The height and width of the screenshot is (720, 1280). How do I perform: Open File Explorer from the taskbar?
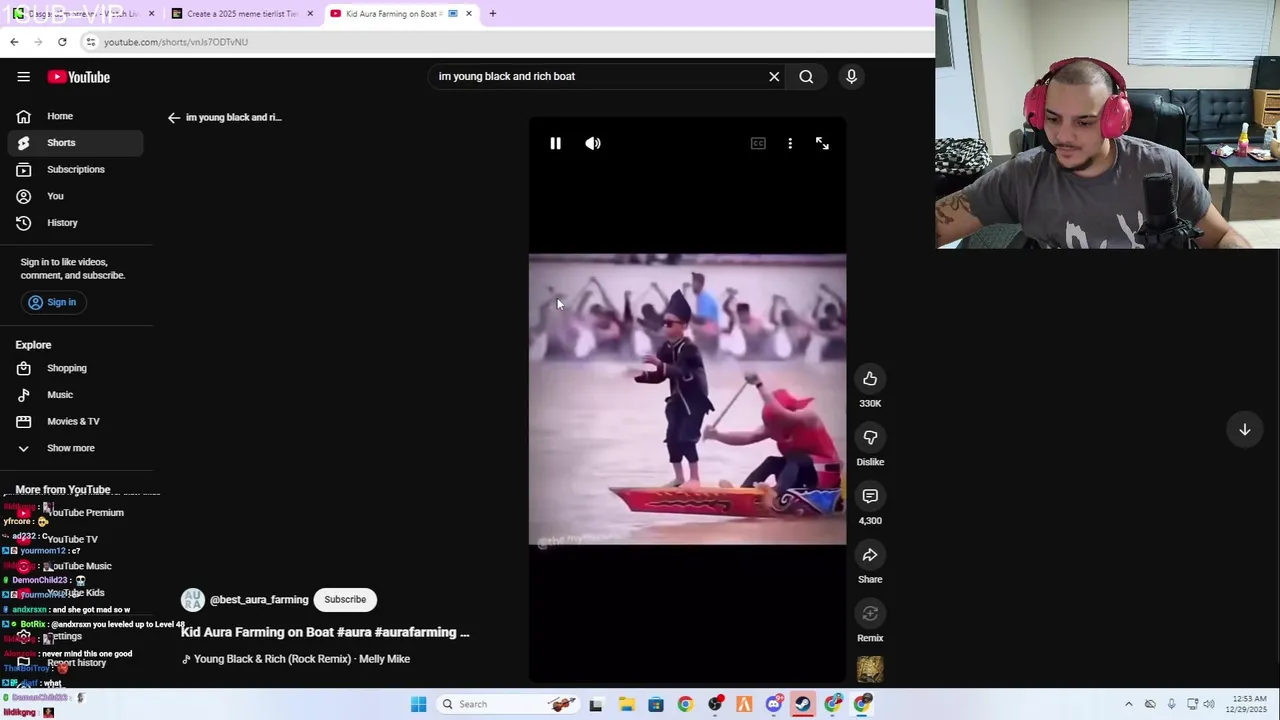coord(626,704)
